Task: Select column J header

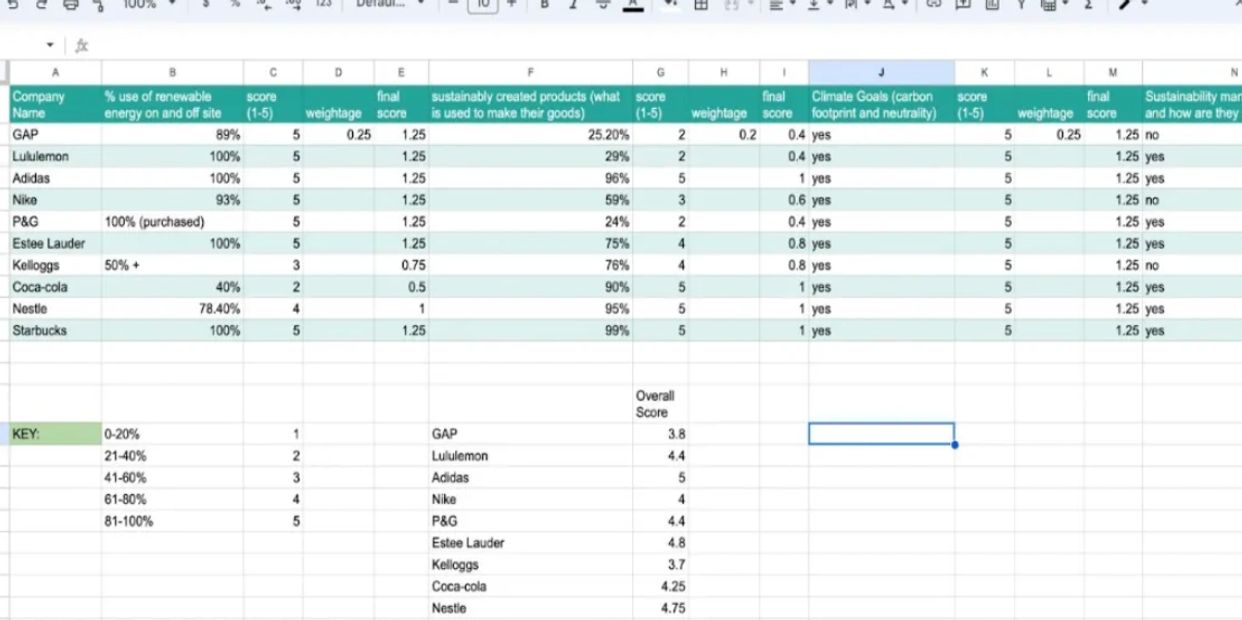Action: pyautogui.click(x=881, y=73)
